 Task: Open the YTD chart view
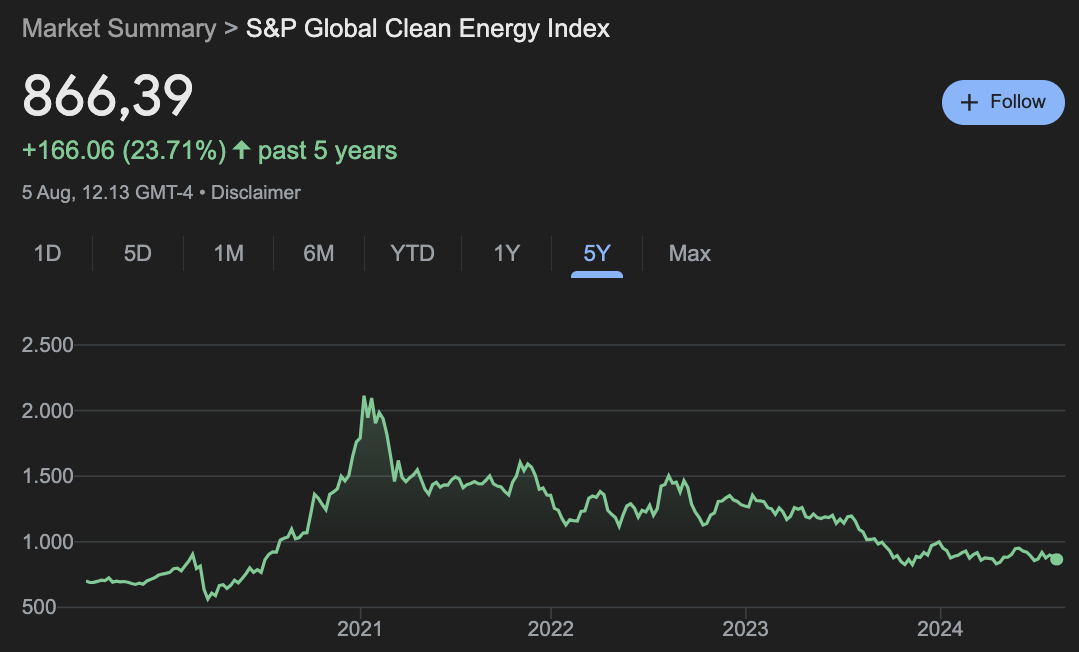click(x=413, y=254)
